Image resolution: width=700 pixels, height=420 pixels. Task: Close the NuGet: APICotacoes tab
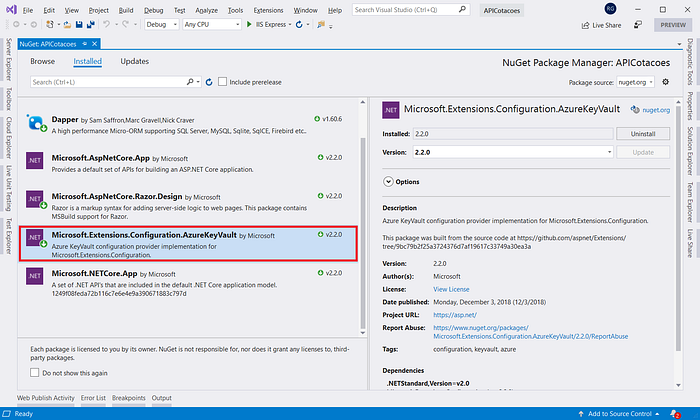[x=95, y=44]
